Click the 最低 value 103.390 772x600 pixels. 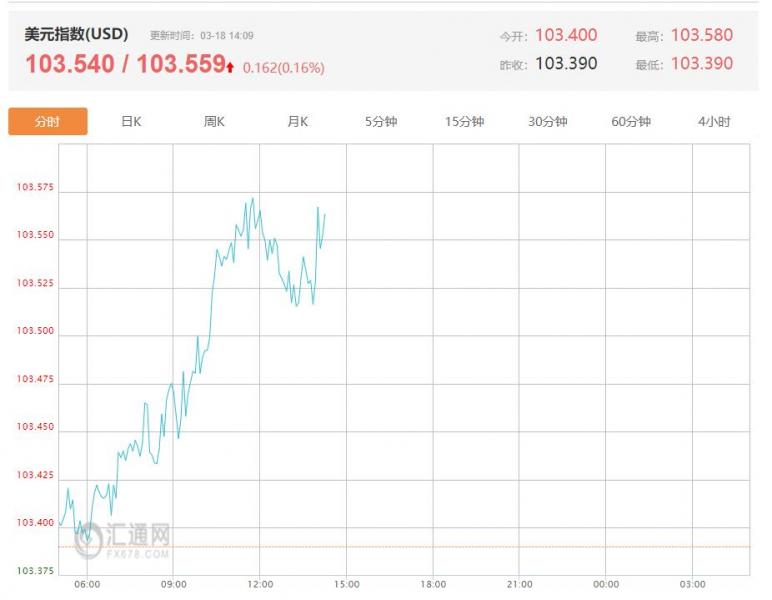click(701, 63)
